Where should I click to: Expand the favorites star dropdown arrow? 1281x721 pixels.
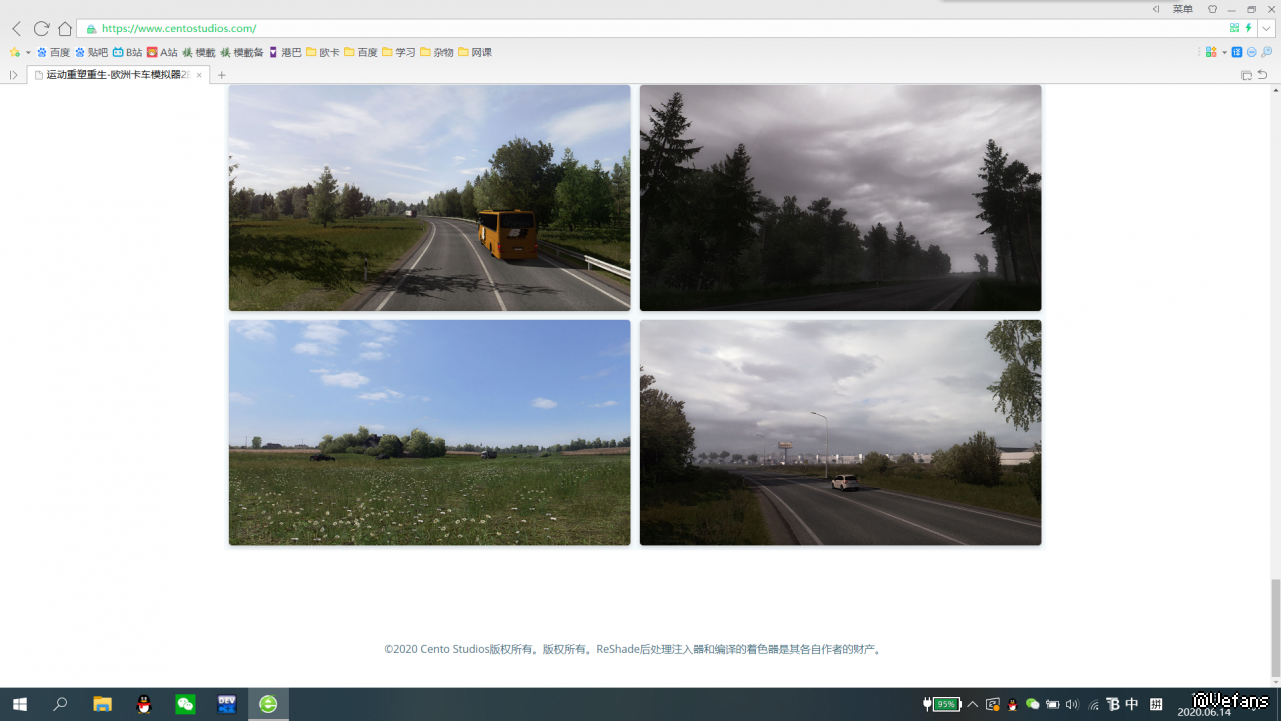click(x=28, y=52)
